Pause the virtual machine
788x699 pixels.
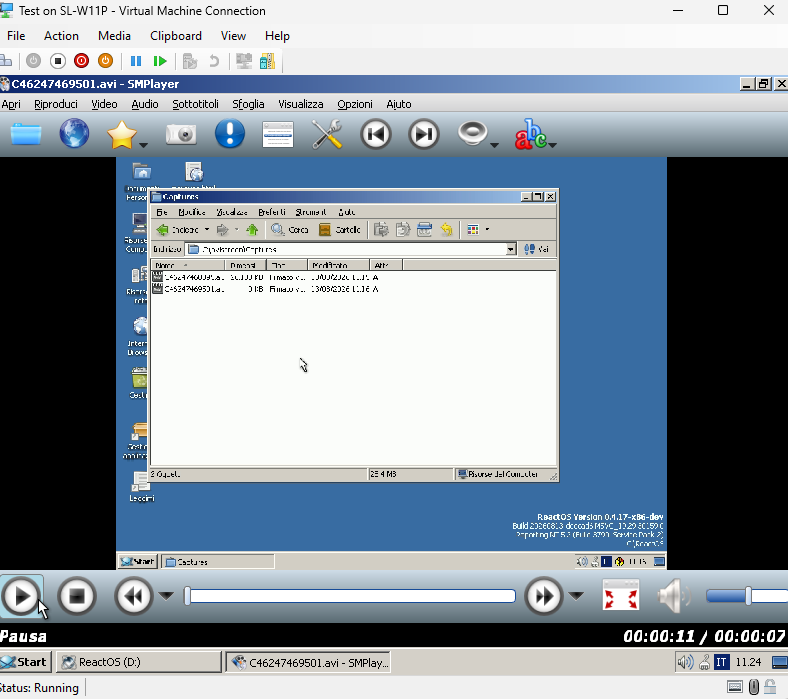[136, 61]
